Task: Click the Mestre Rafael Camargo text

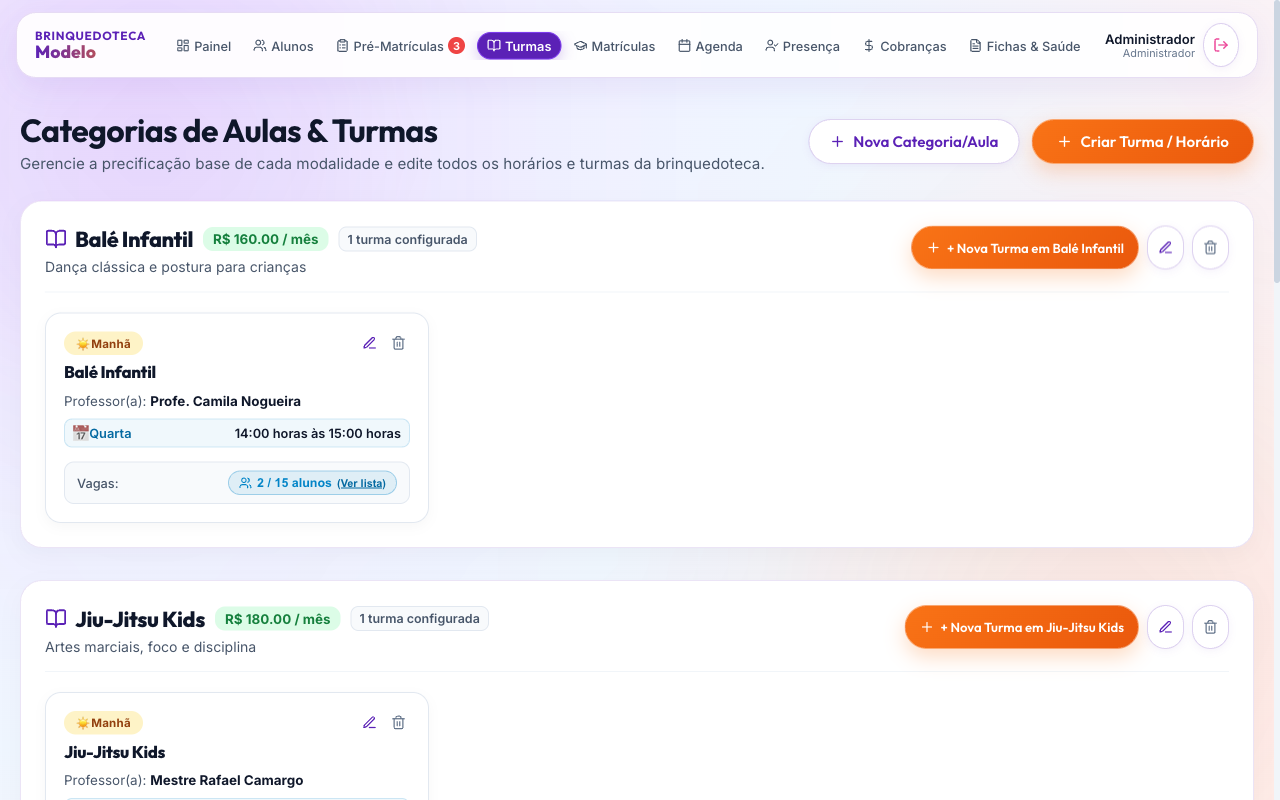Action: 227,780
